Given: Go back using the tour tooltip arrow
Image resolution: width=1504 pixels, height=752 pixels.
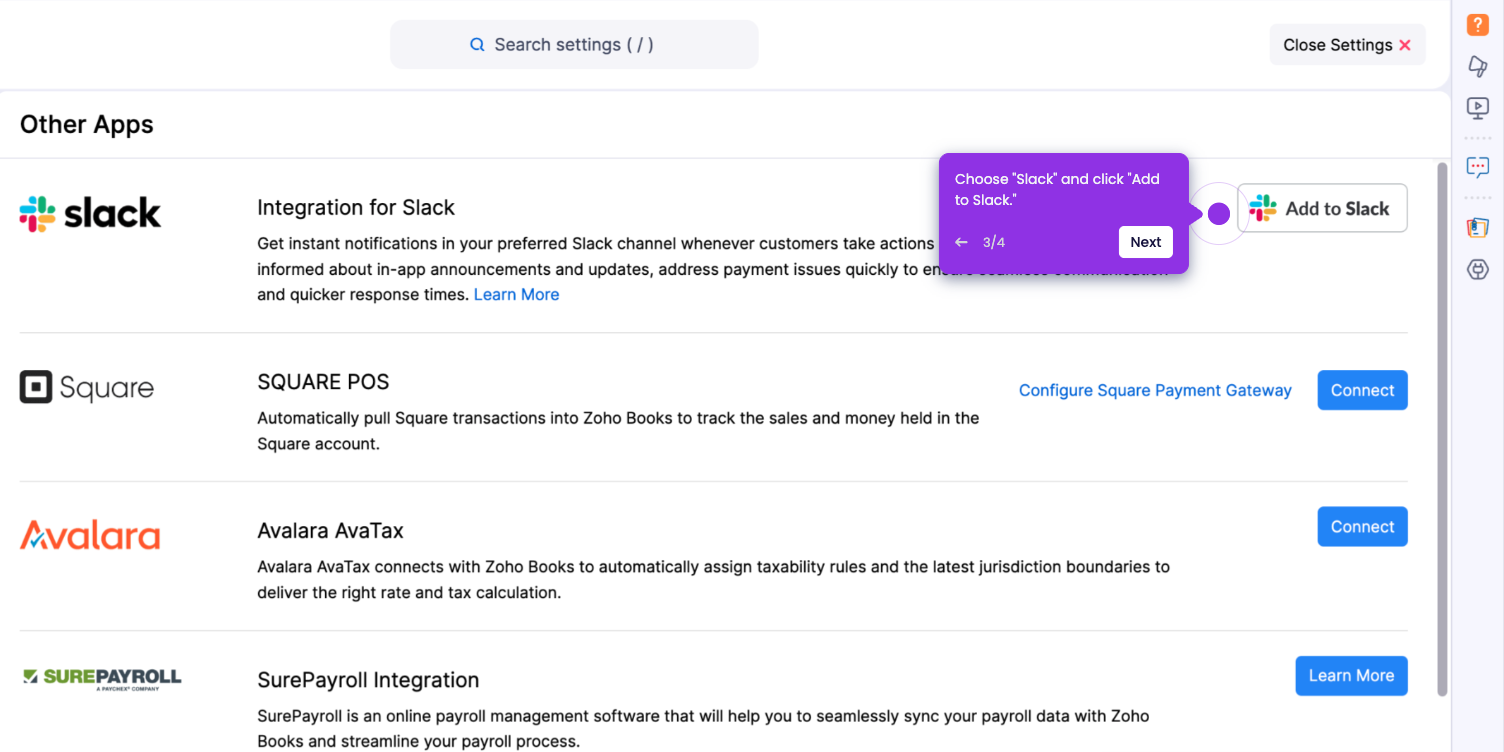Looking at the screenshot, I should (962, 242).
